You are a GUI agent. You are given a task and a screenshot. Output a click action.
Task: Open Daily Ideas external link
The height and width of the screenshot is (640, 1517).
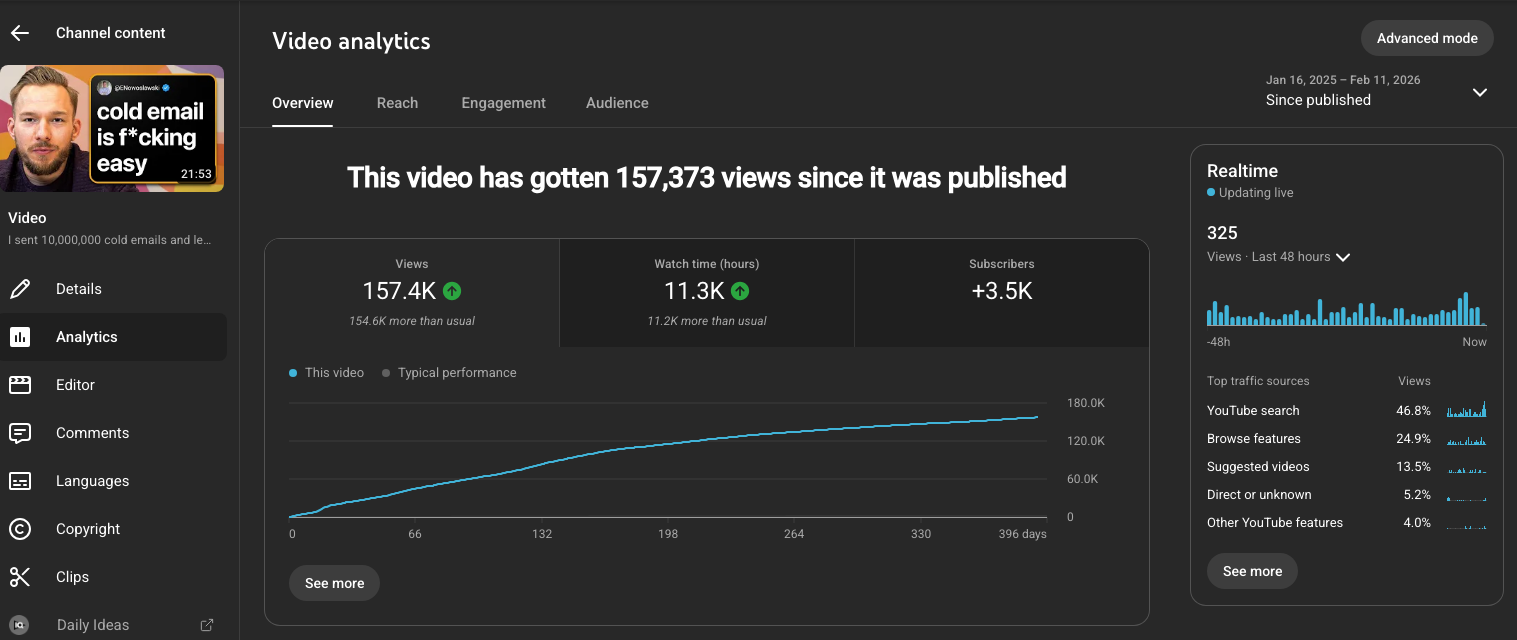pyautogui.click(x=206, y=624)
